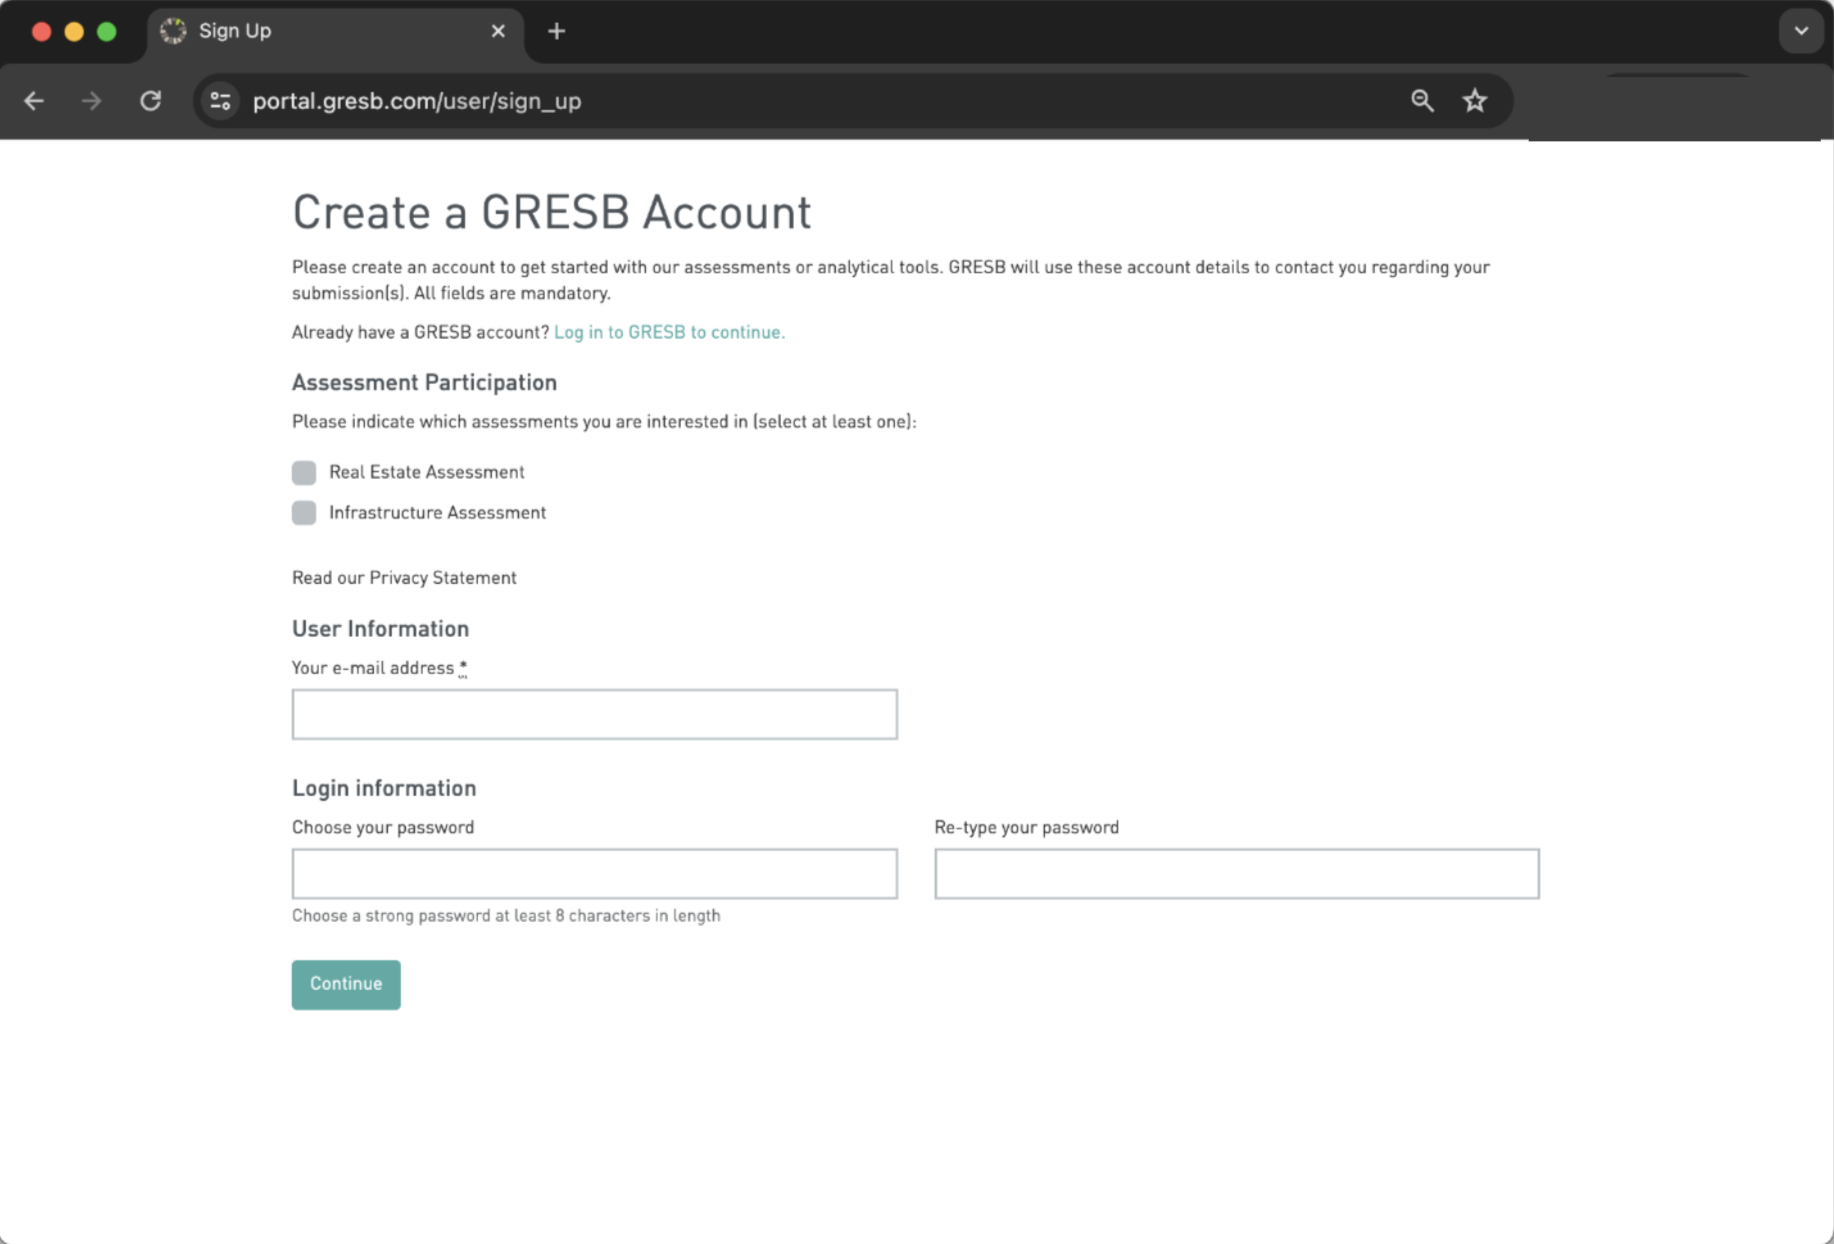Open the Privacy Statement link
The width and height of the screenshot is (1834, 1244).
click(x=442, y=578)
